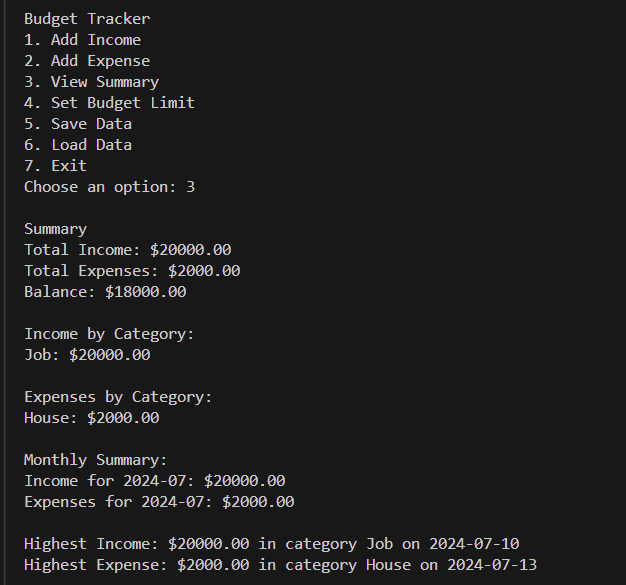Click the '5. Save Data' option text

(78, 124)
